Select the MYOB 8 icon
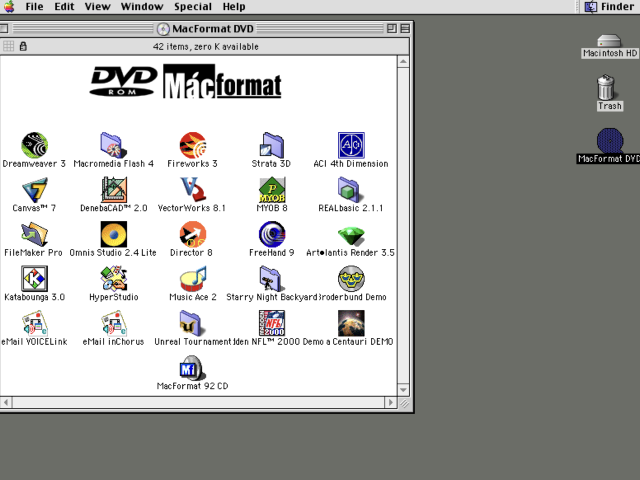 [x=272, y=189]
